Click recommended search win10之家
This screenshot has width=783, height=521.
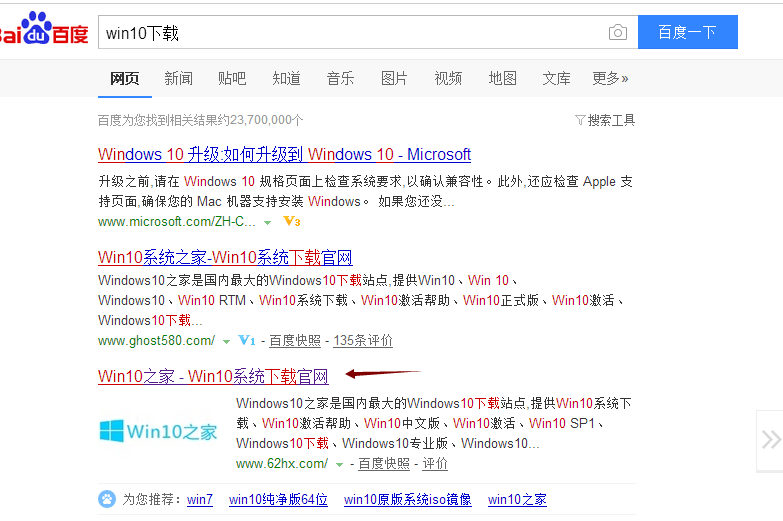517,499
